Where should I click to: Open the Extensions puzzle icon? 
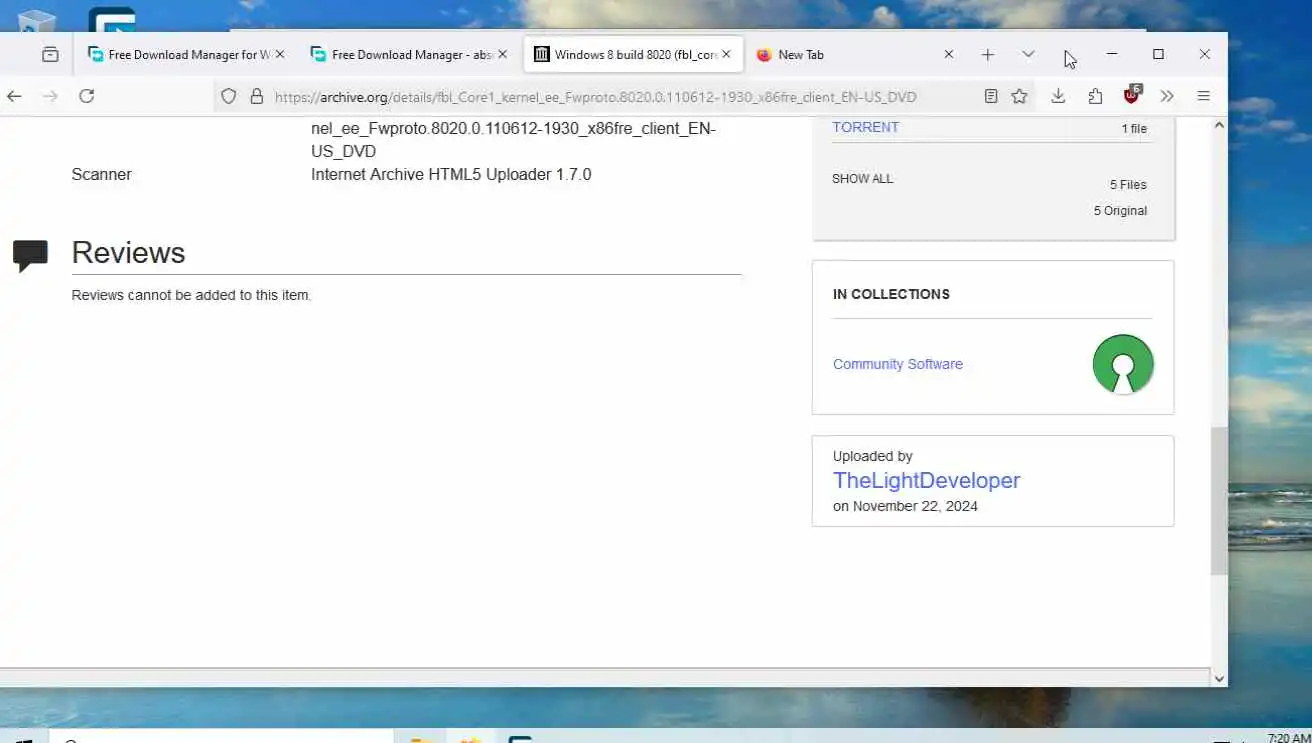coord(1095,96)
